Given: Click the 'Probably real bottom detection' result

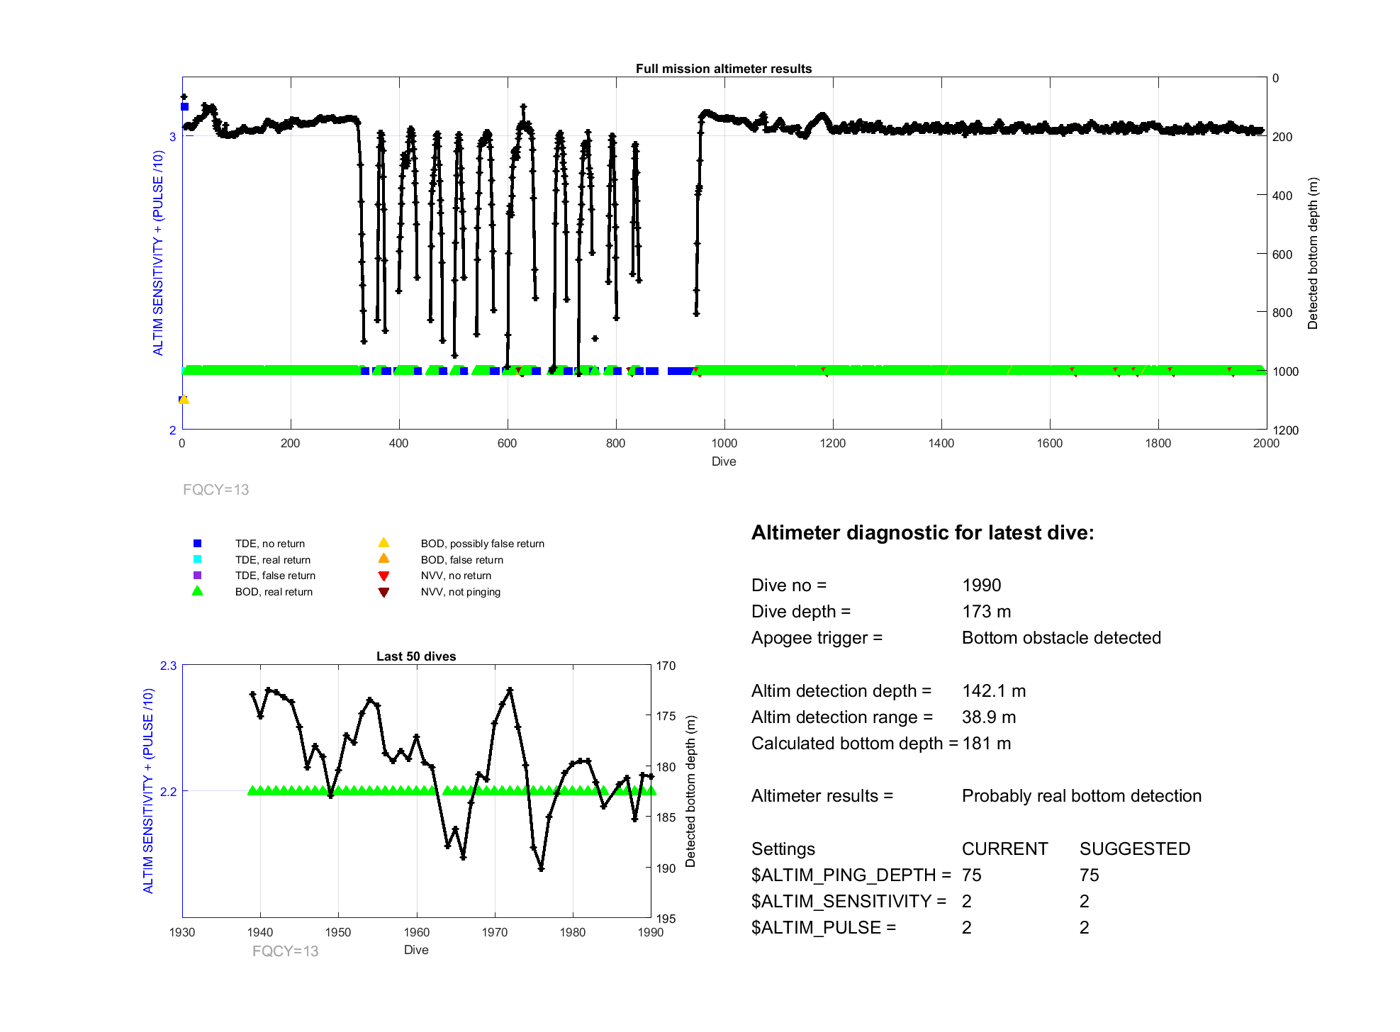Looking at the screenshot, I should (1082, 796).
